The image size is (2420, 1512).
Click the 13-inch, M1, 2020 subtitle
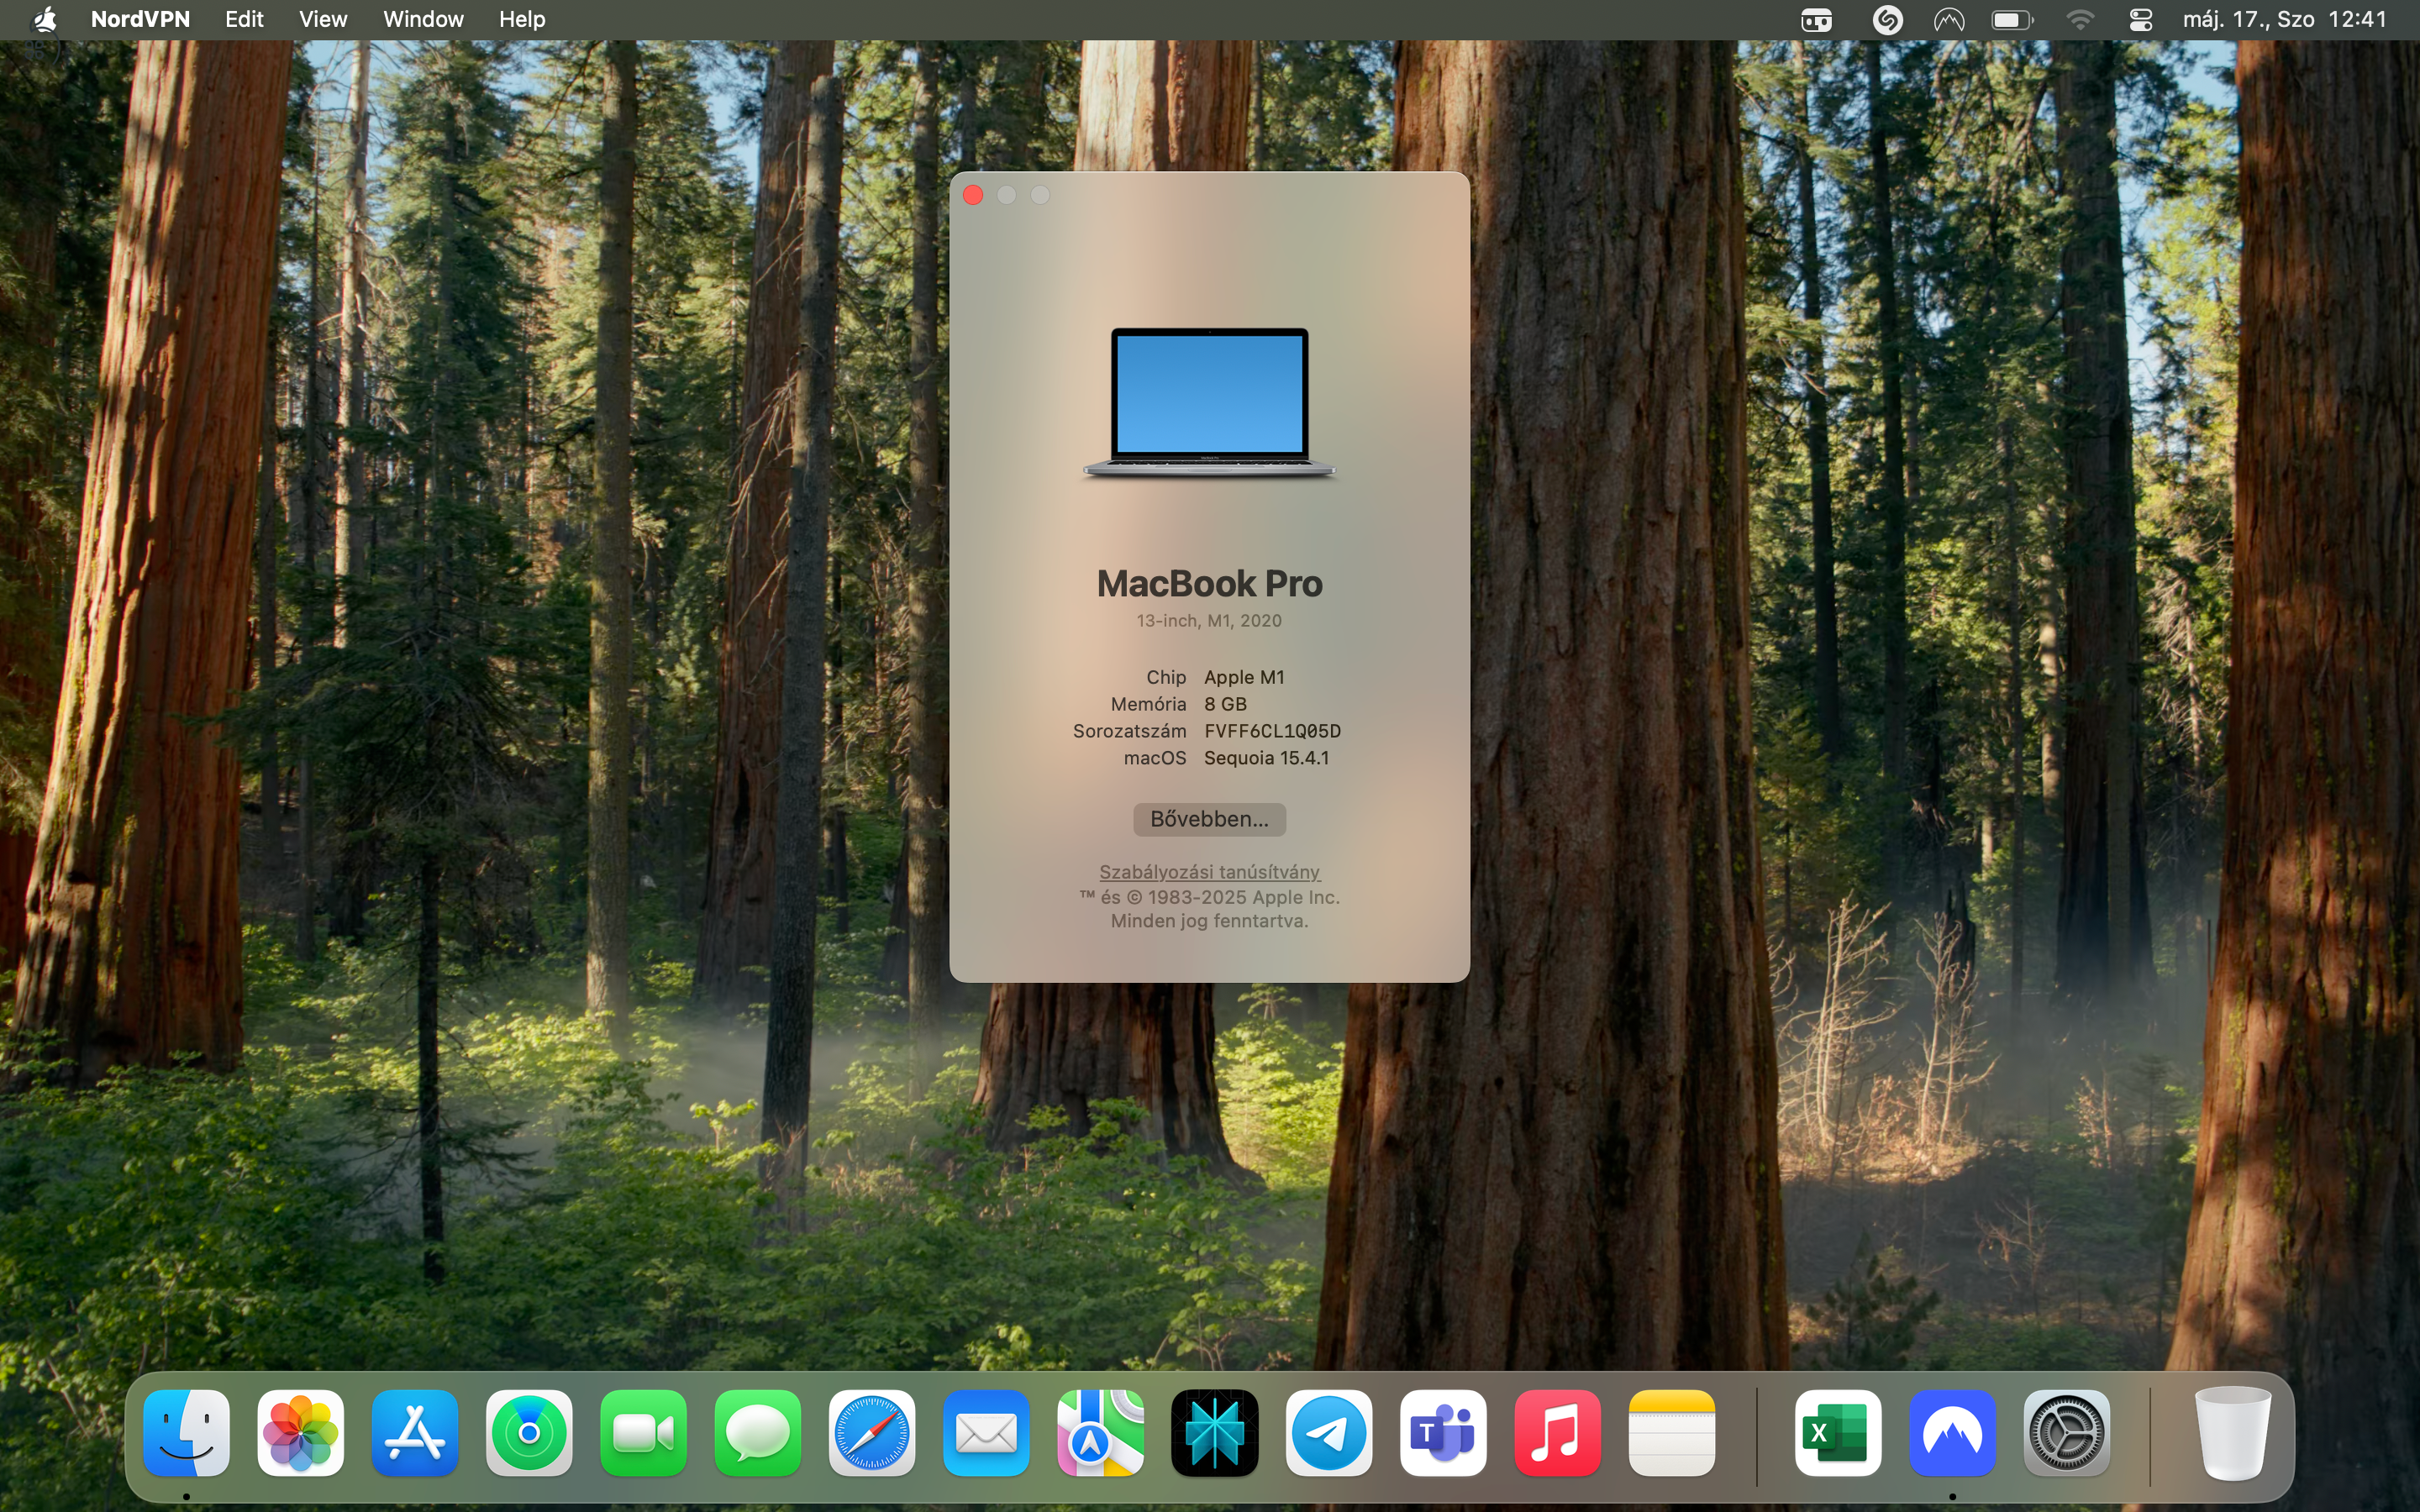pyautogui.click(x=1208, y=621)
